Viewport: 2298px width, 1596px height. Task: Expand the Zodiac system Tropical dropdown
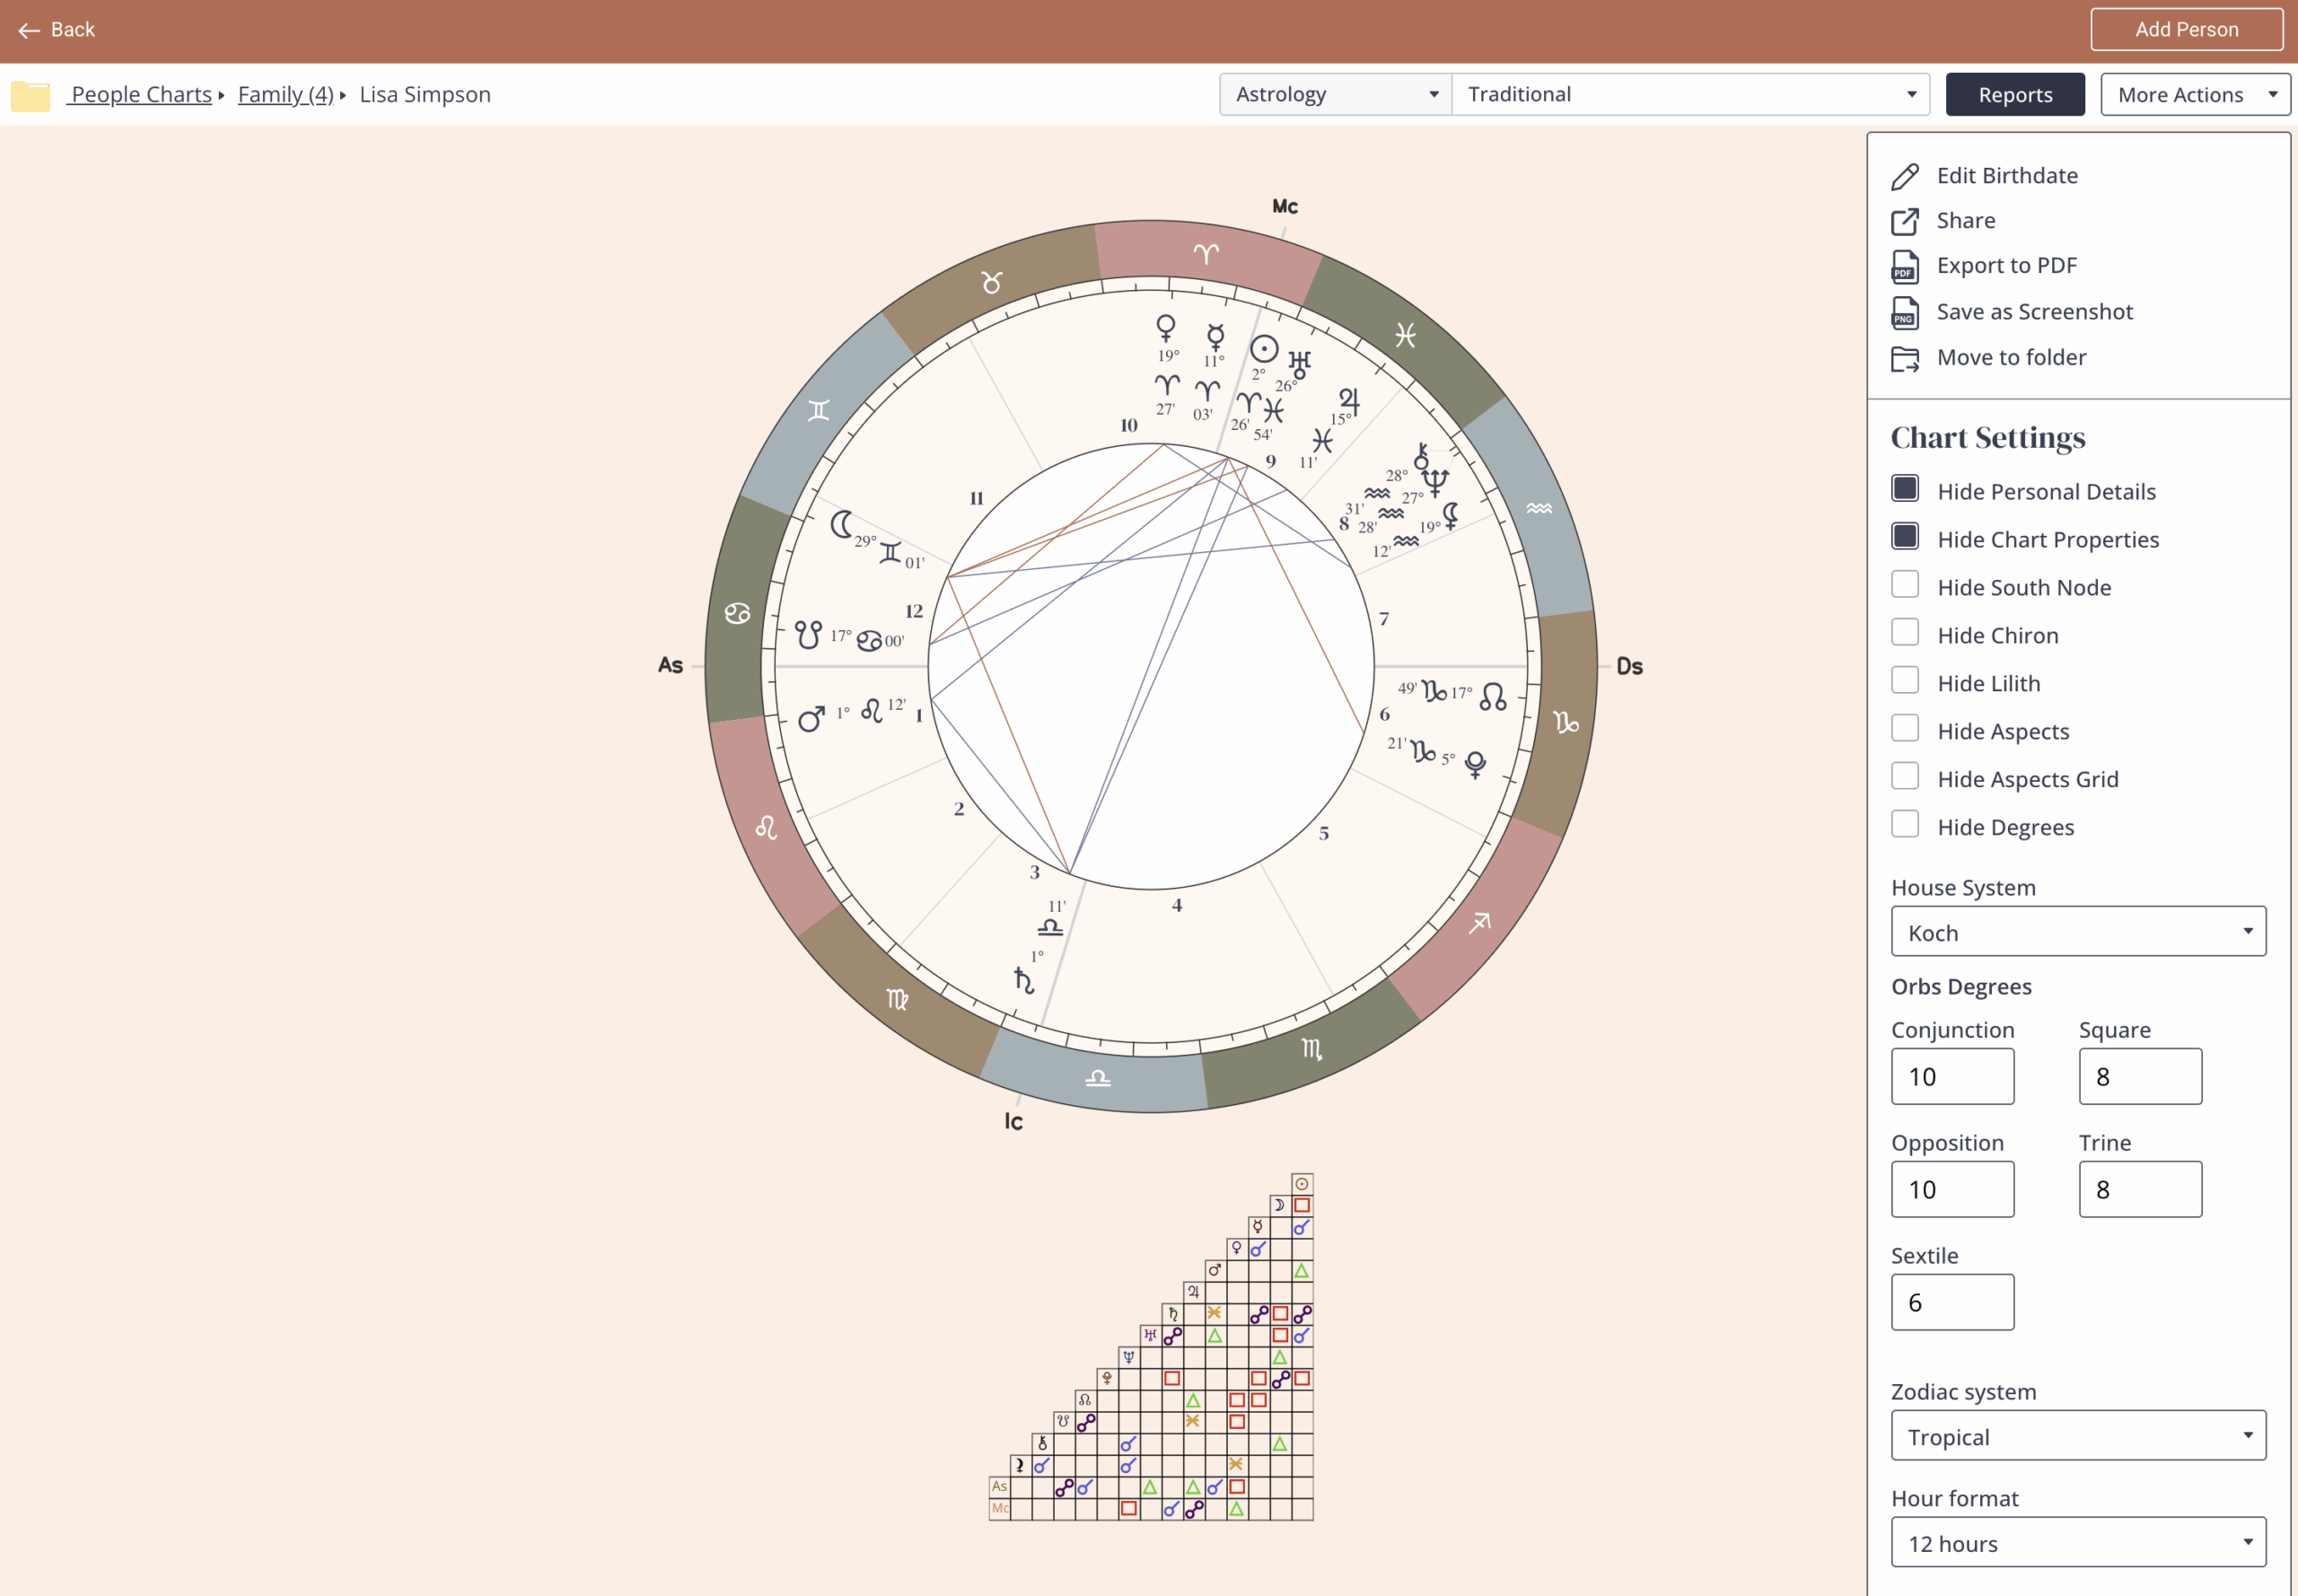[2077, 1436]
